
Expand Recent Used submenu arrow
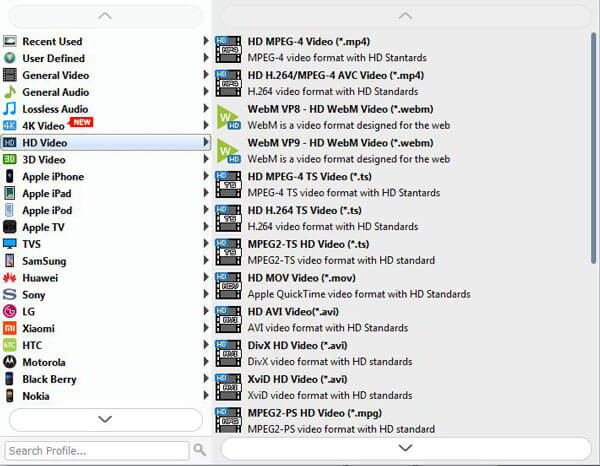pos(206,41)
